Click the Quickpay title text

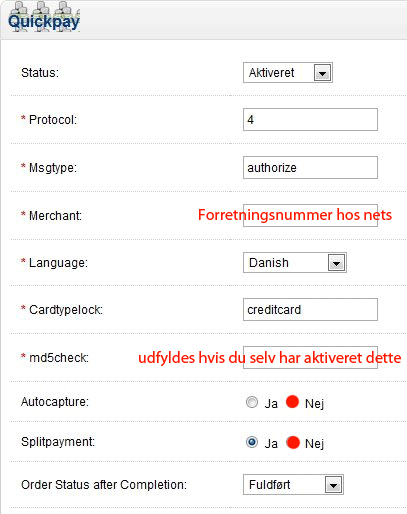point(44,23)
